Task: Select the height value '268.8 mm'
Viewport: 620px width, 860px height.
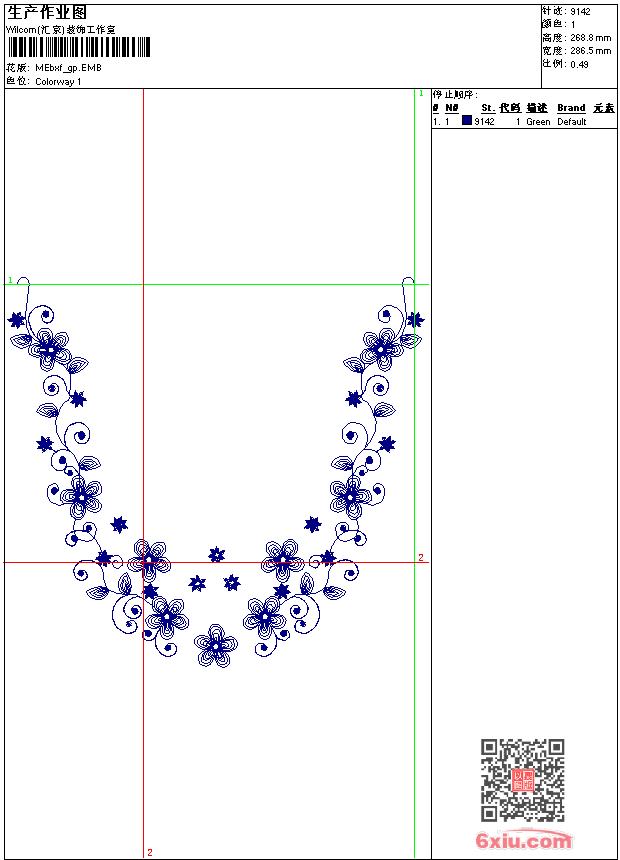Action: click(590, 38)
